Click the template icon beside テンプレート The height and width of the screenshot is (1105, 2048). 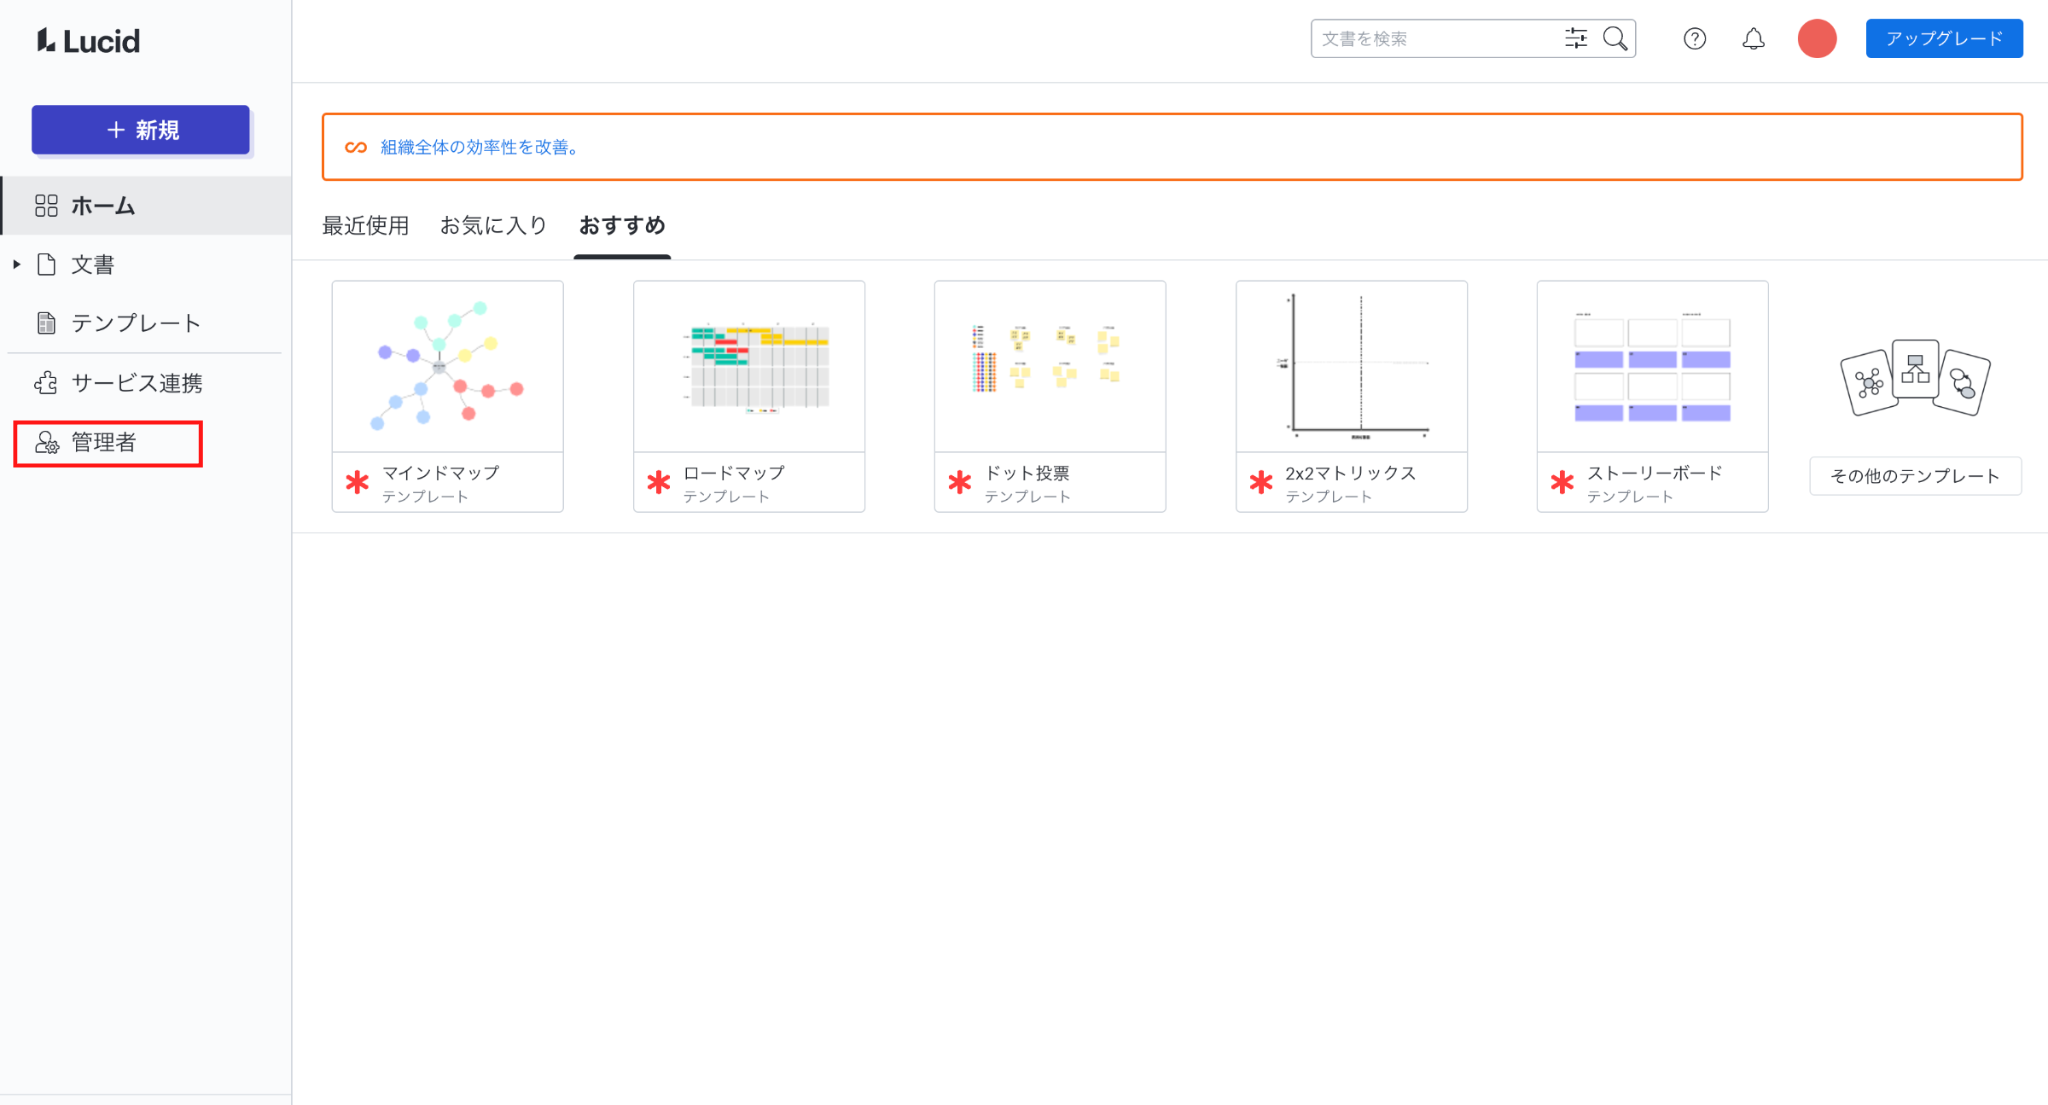(x=46, y=323)
